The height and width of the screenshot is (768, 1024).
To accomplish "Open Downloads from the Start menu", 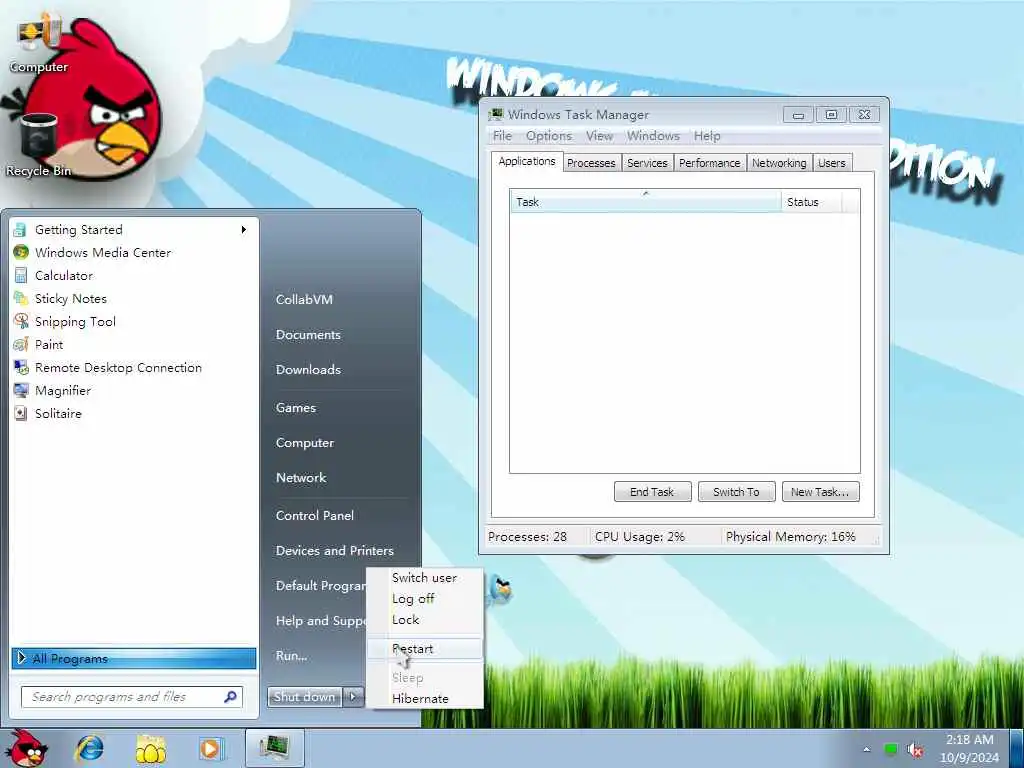I will pos(308,370).
